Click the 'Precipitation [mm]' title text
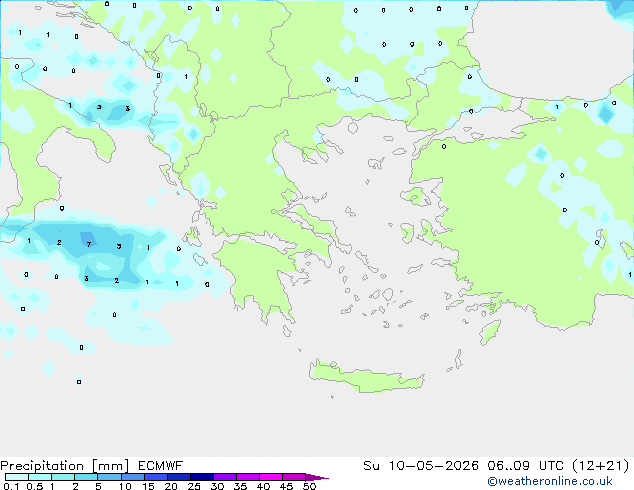This screenshot has width=634, height=490. click(65, 466)
